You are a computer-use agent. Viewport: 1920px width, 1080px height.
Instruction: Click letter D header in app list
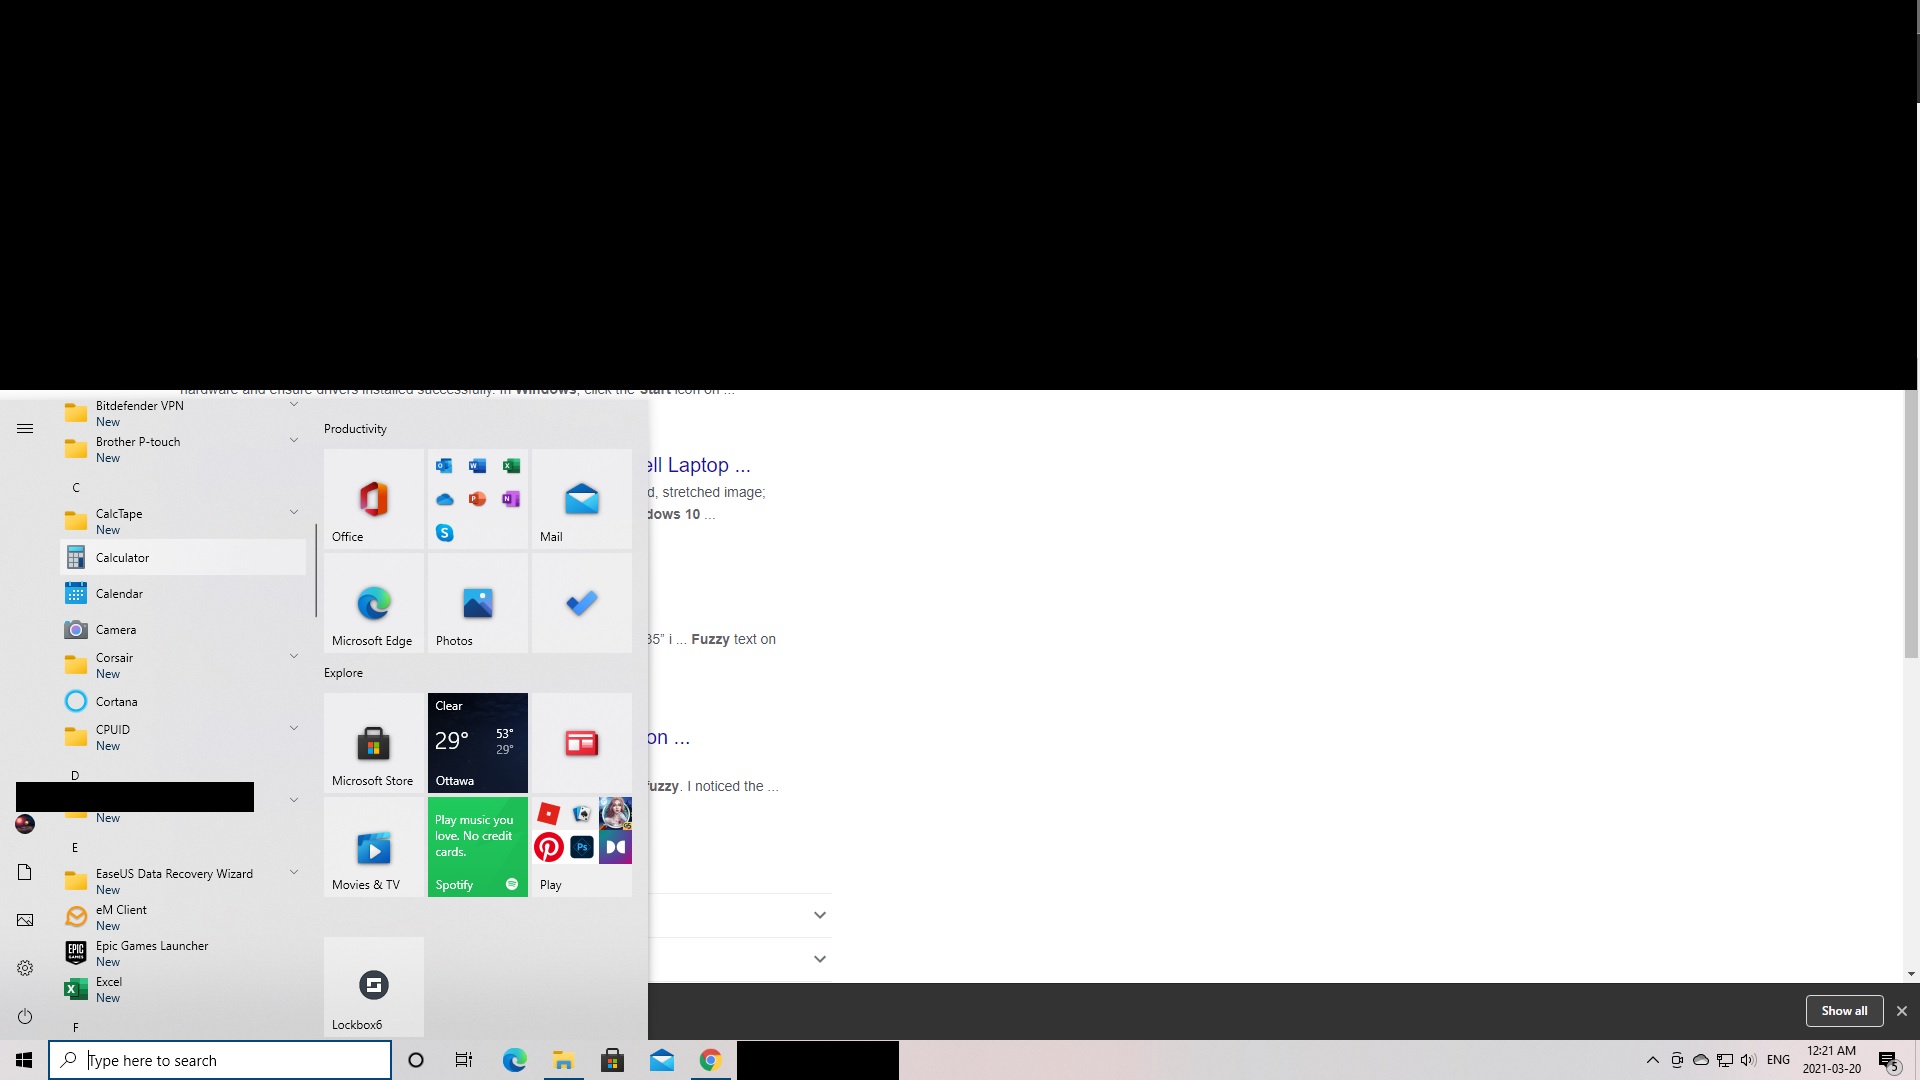click(x=75, y=775)
